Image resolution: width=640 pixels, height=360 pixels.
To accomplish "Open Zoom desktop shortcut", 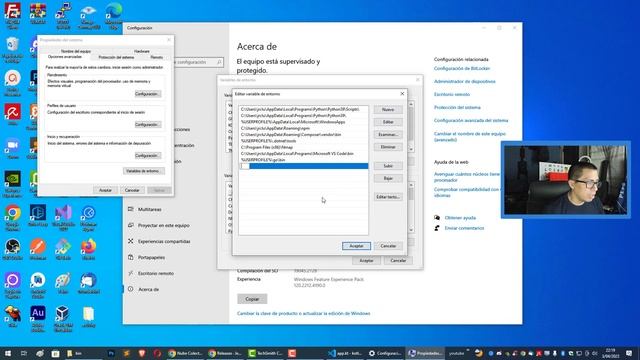I will click(x=13, y=147).
